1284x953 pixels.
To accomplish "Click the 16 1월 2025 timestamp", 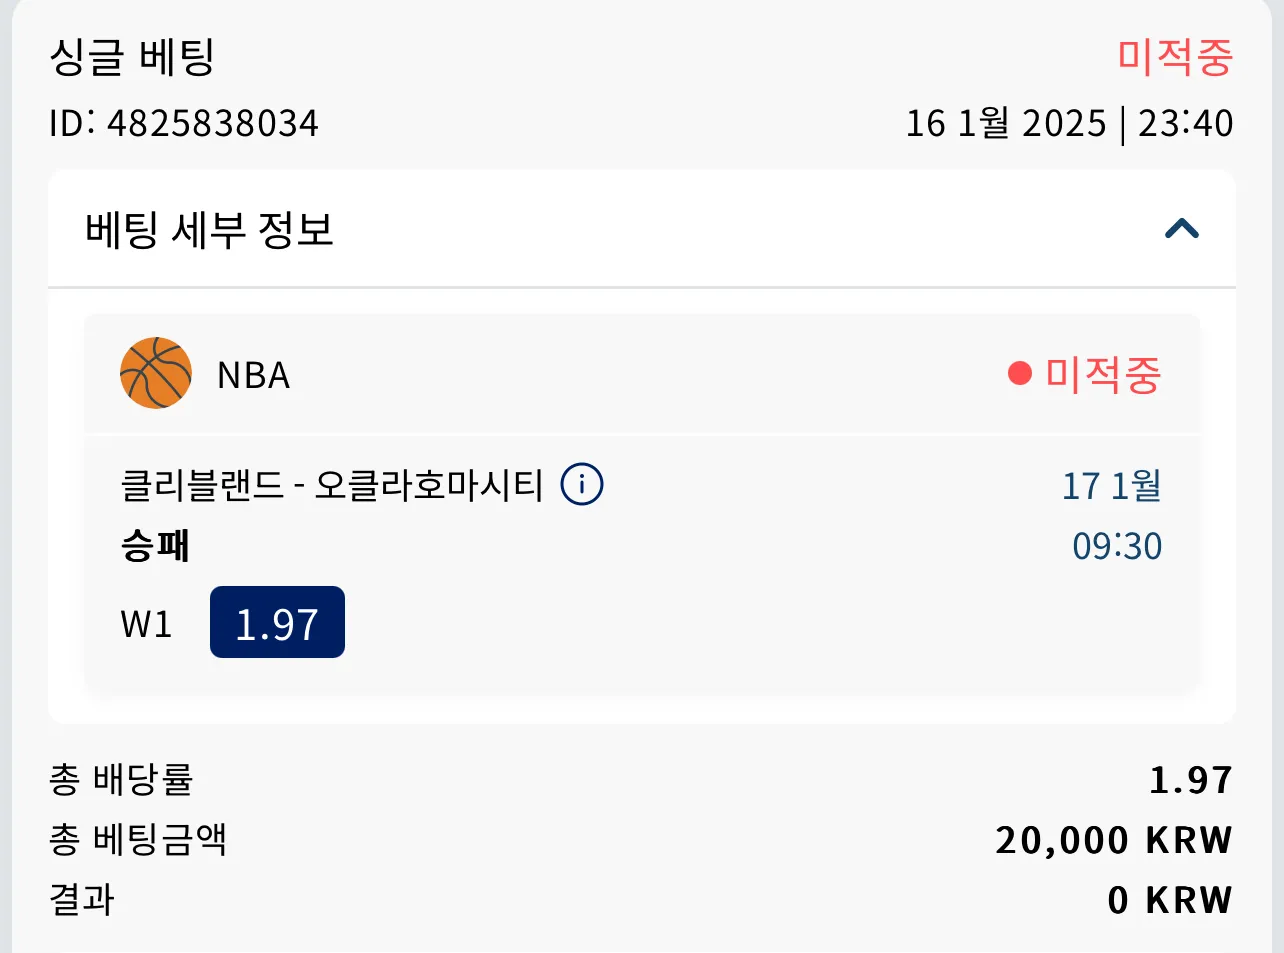I will pos(1006,123).
